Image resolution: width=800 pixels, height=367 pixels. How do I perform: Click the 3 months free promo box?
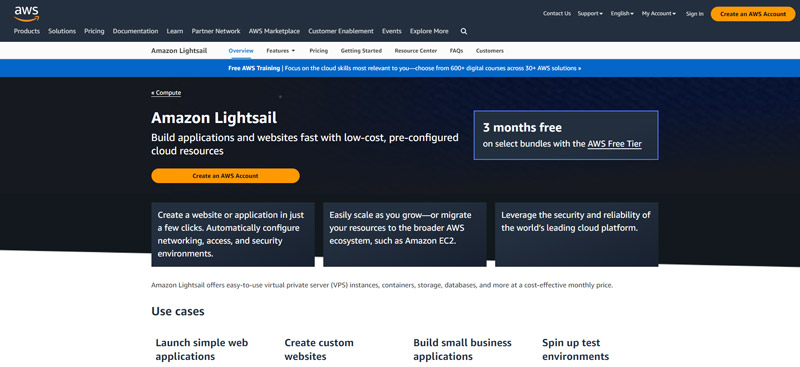[566, 135]
